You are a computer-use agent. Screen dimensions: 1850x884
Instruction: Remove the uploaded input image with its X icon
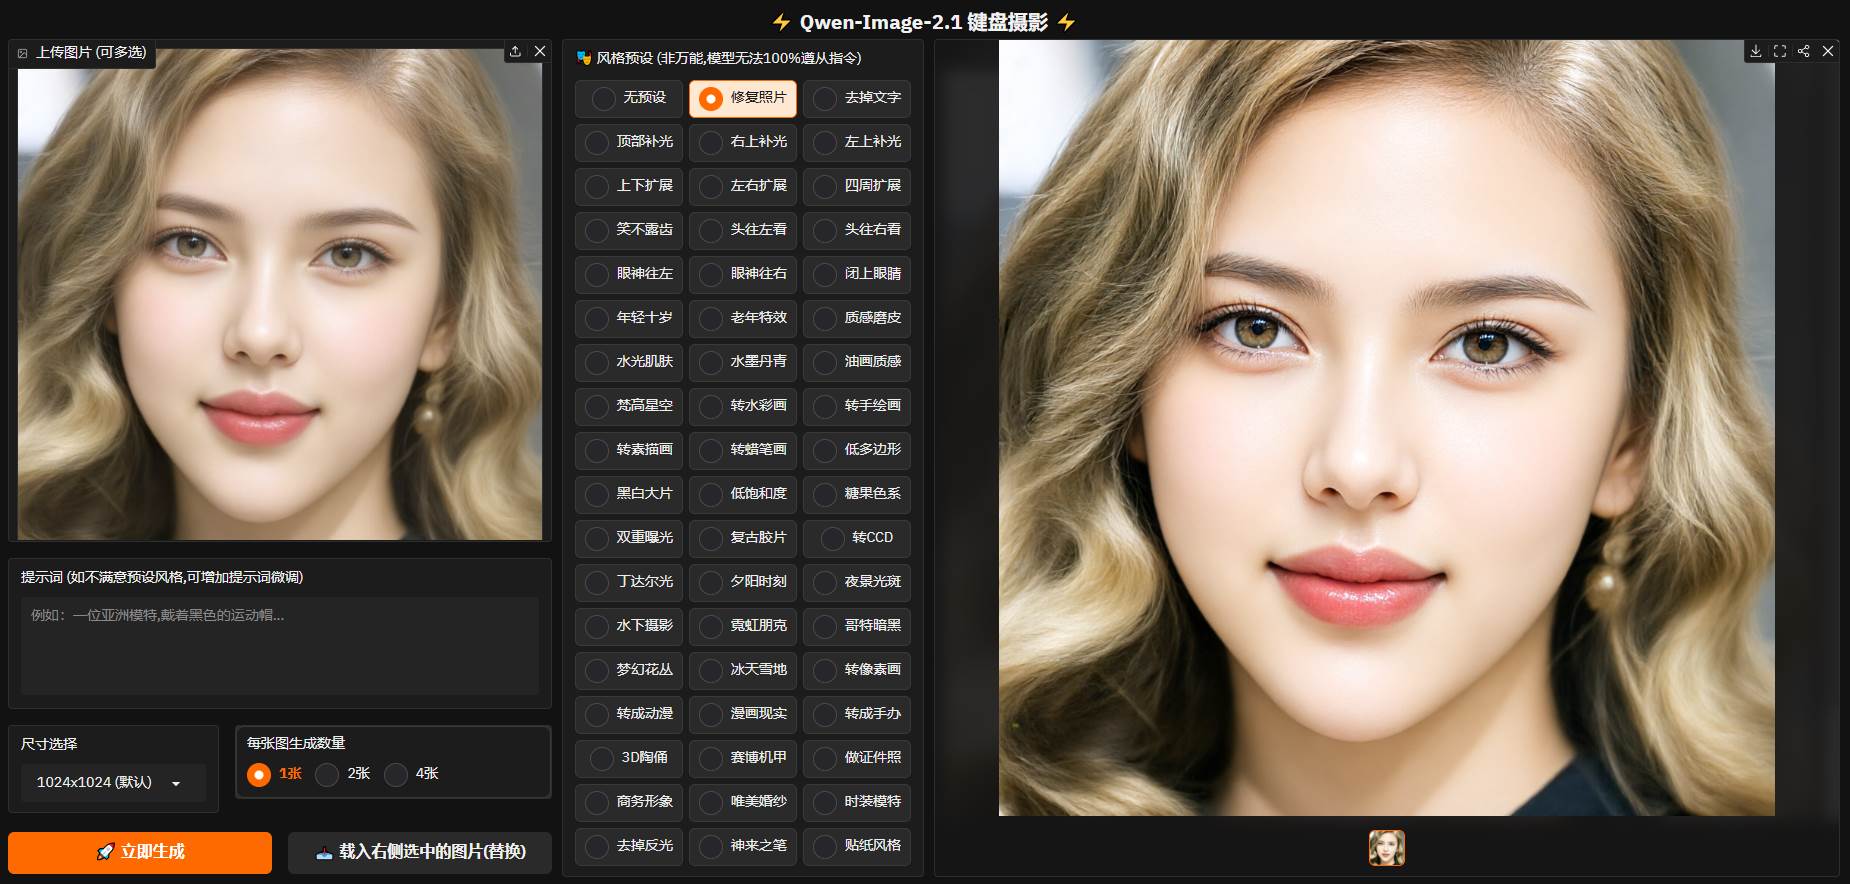(x=540, y=51)
